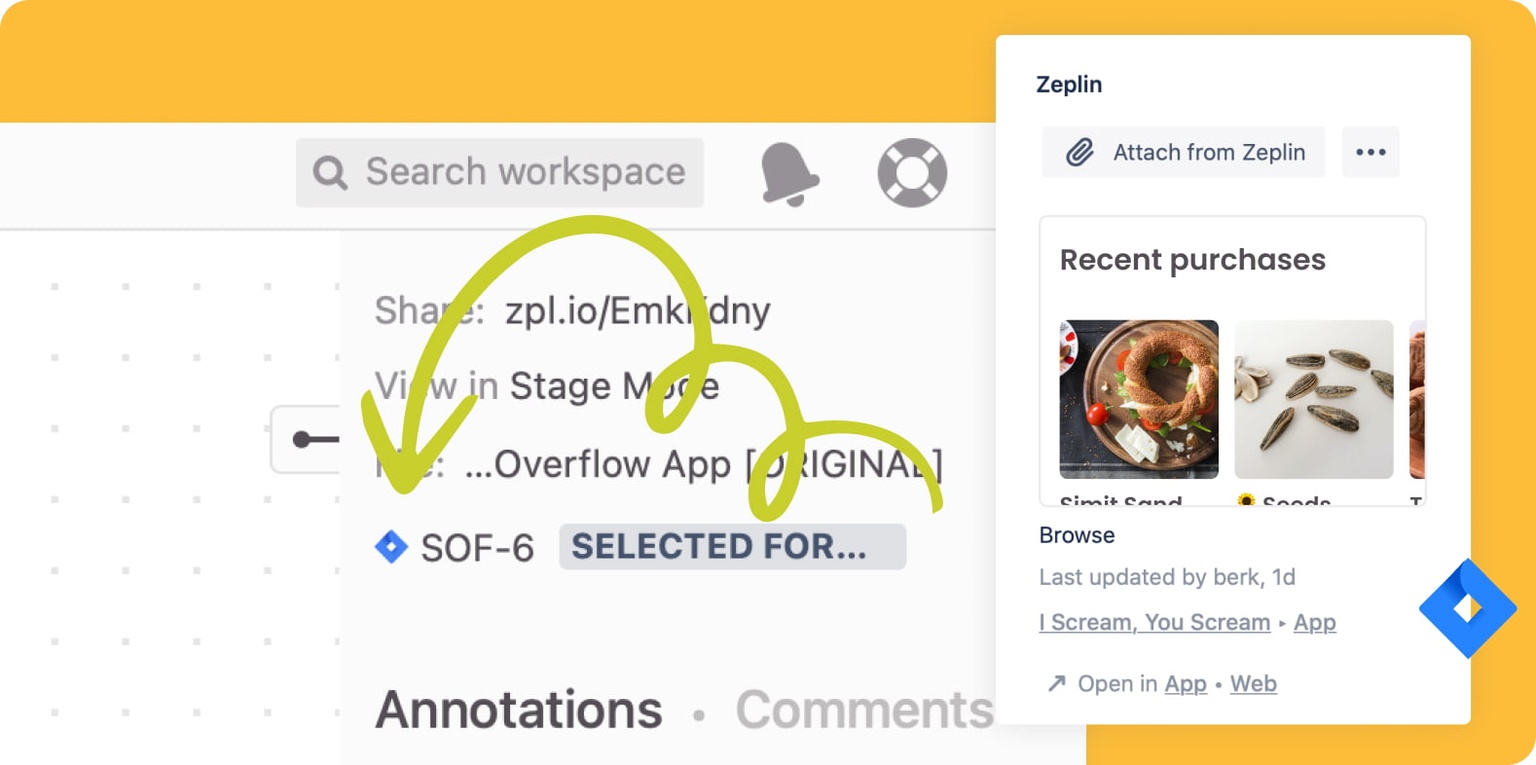
Task: Select the Jira issue type icon beside SOF-6
Action: (392, 546)
